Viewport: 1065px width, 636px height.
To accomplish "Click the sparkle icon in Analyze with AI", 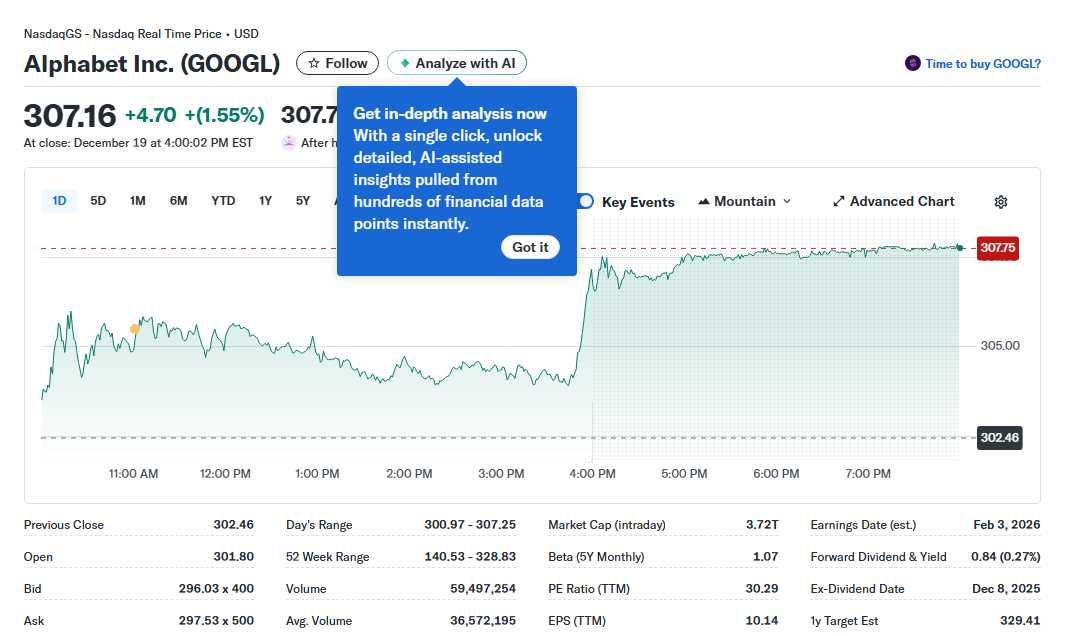I will click(403, 62).
